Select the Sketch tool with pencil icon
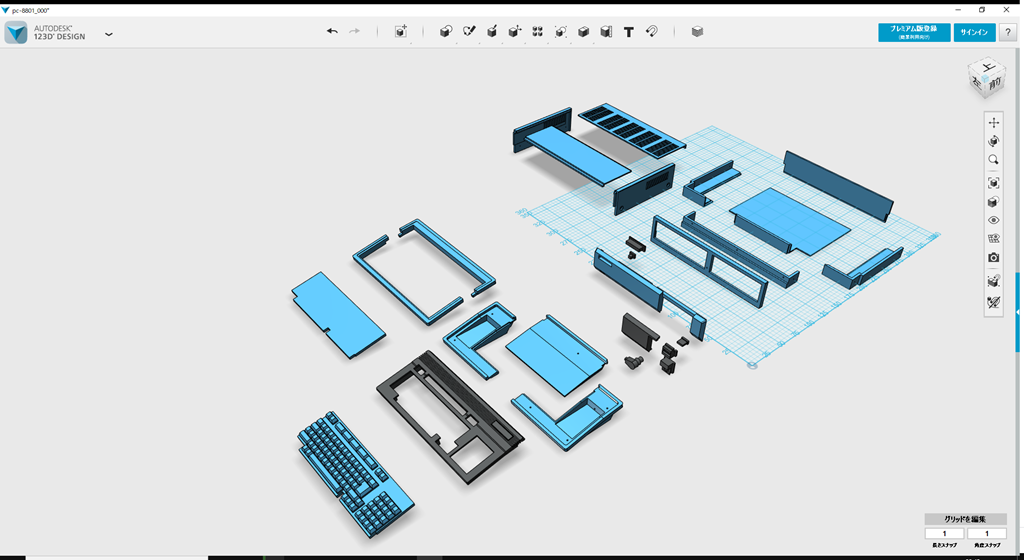Screen dimensions: 1024x560 click(469, 32)
